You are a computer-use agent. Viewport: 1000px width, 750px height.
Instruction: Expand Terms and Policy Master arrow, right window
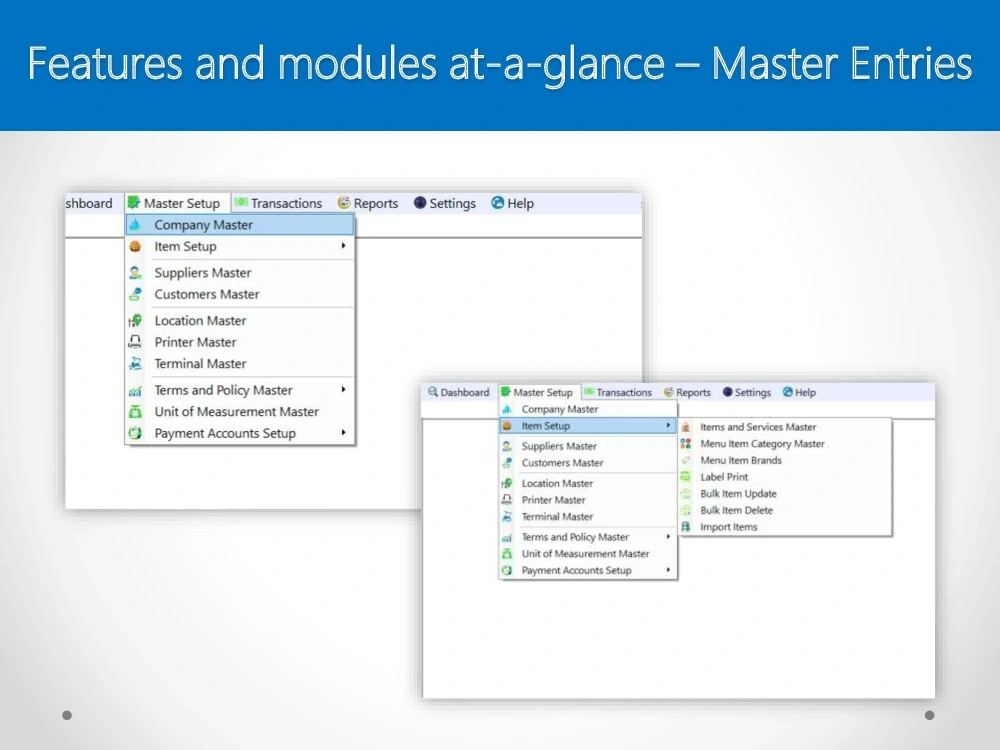(x=668, y=536)
